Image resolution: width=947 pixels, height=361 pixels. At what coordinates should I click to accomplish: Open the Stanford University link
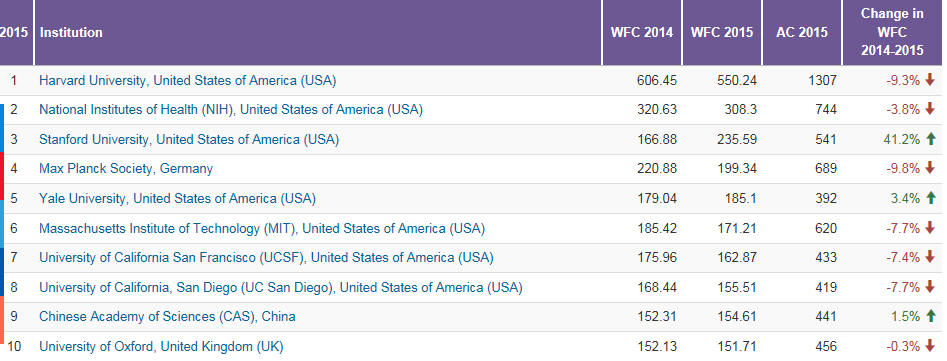[x=189, y=139]
